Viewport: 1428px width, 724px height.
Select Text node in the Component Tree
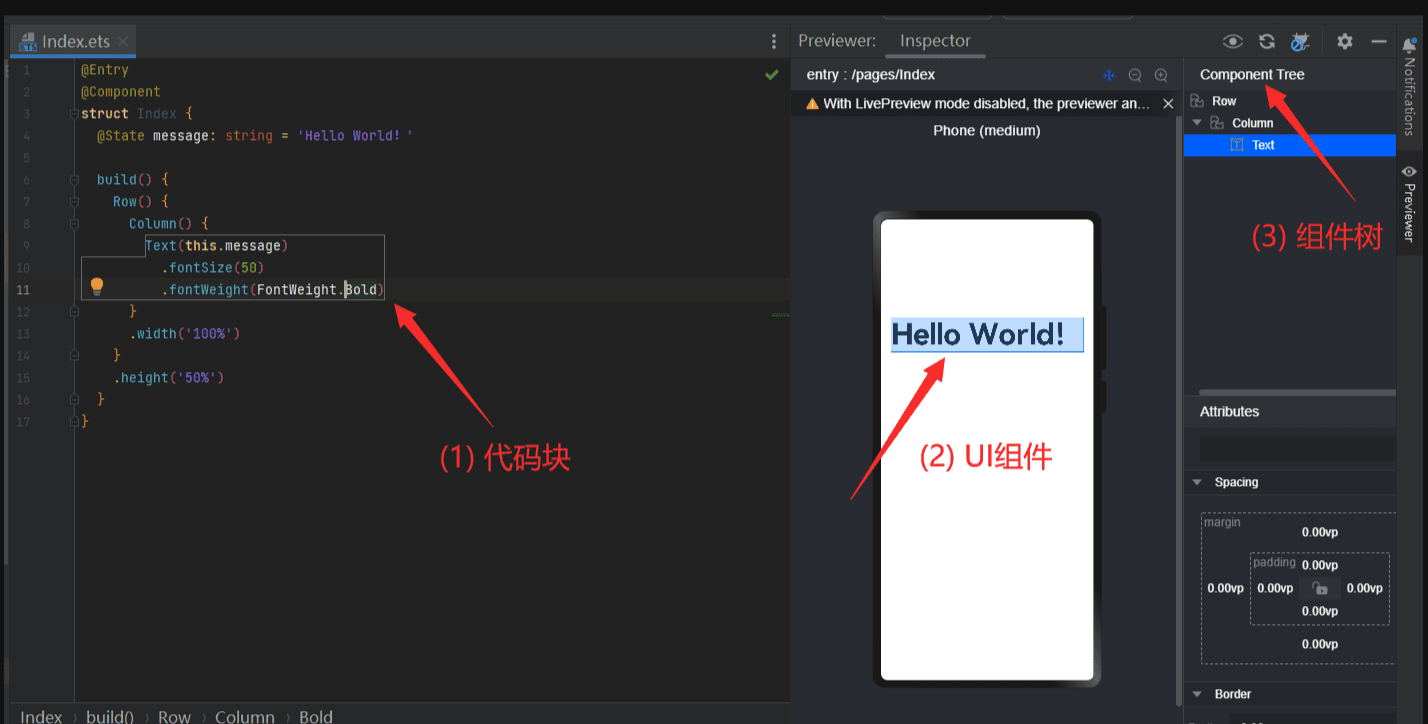pyautogui.click(x=1290, y=145)
